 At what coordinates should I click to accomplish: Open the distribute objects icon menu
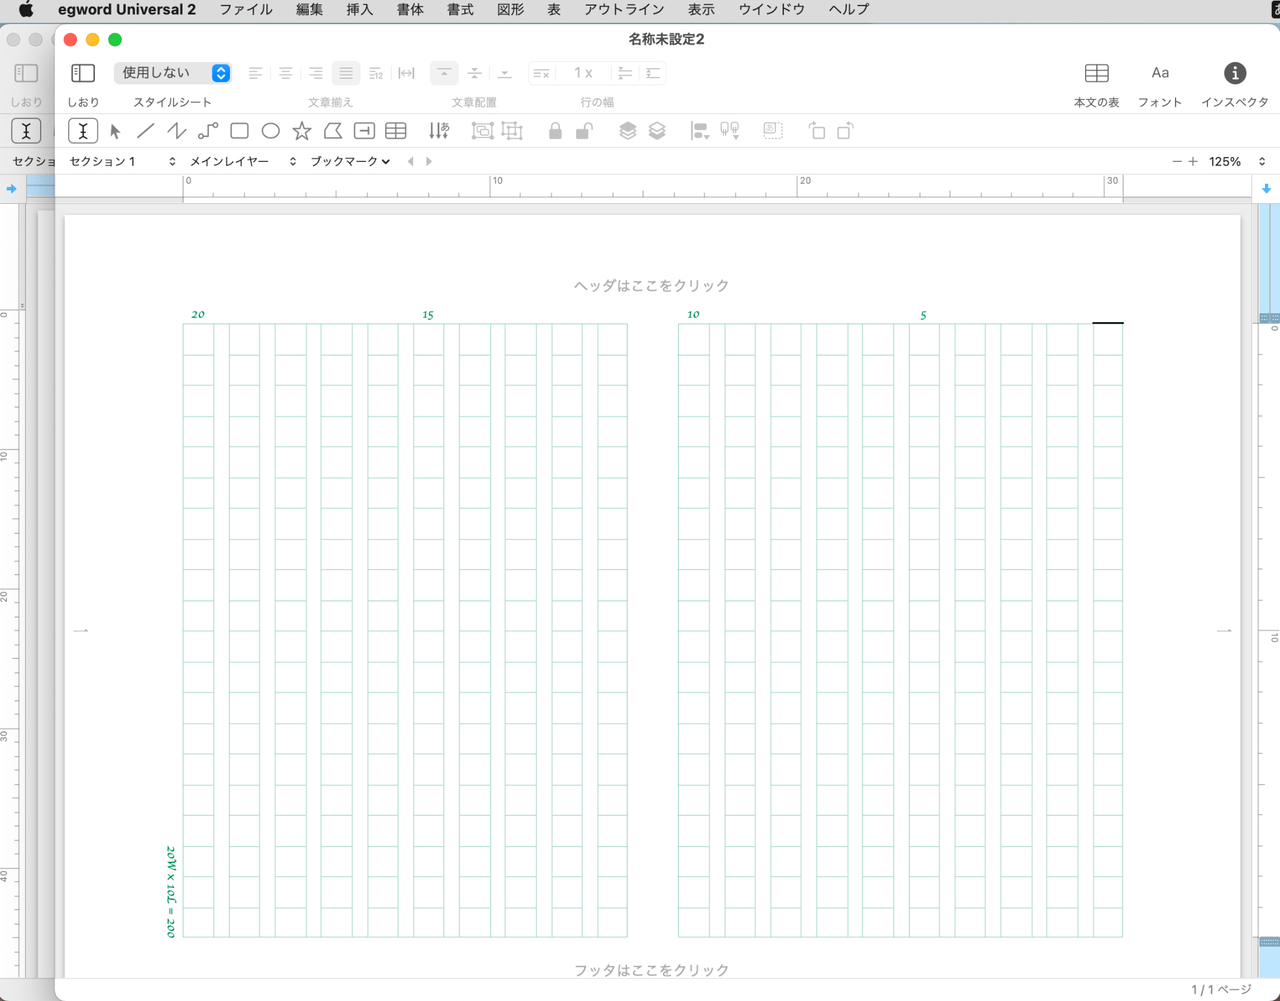(x=730, y=131)
